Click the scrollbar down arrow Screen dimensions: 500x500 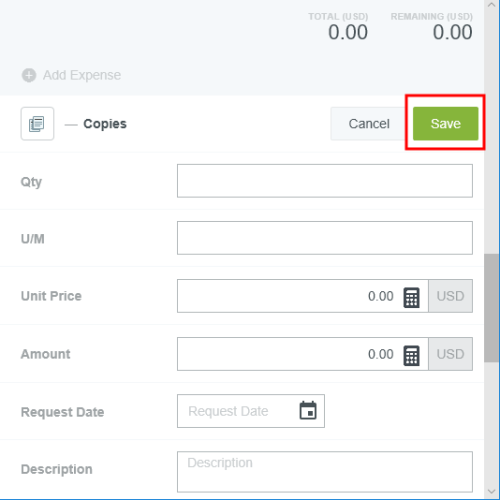492,491
